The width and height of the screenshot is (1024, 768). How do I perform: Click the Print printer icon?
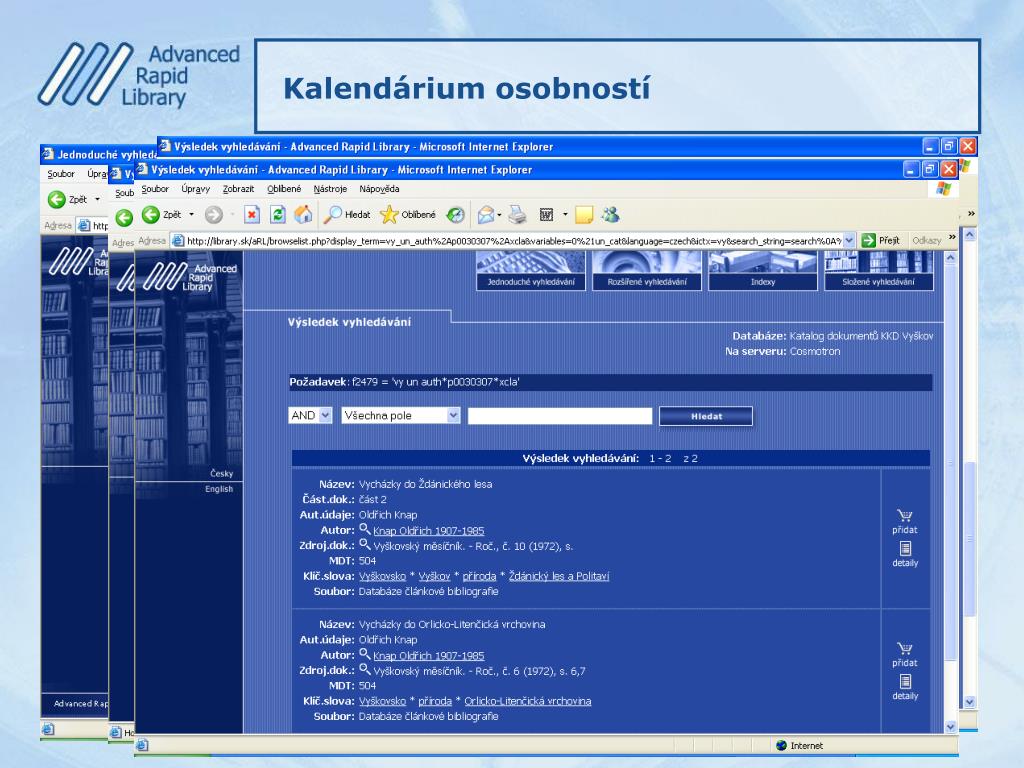[517, 214]
